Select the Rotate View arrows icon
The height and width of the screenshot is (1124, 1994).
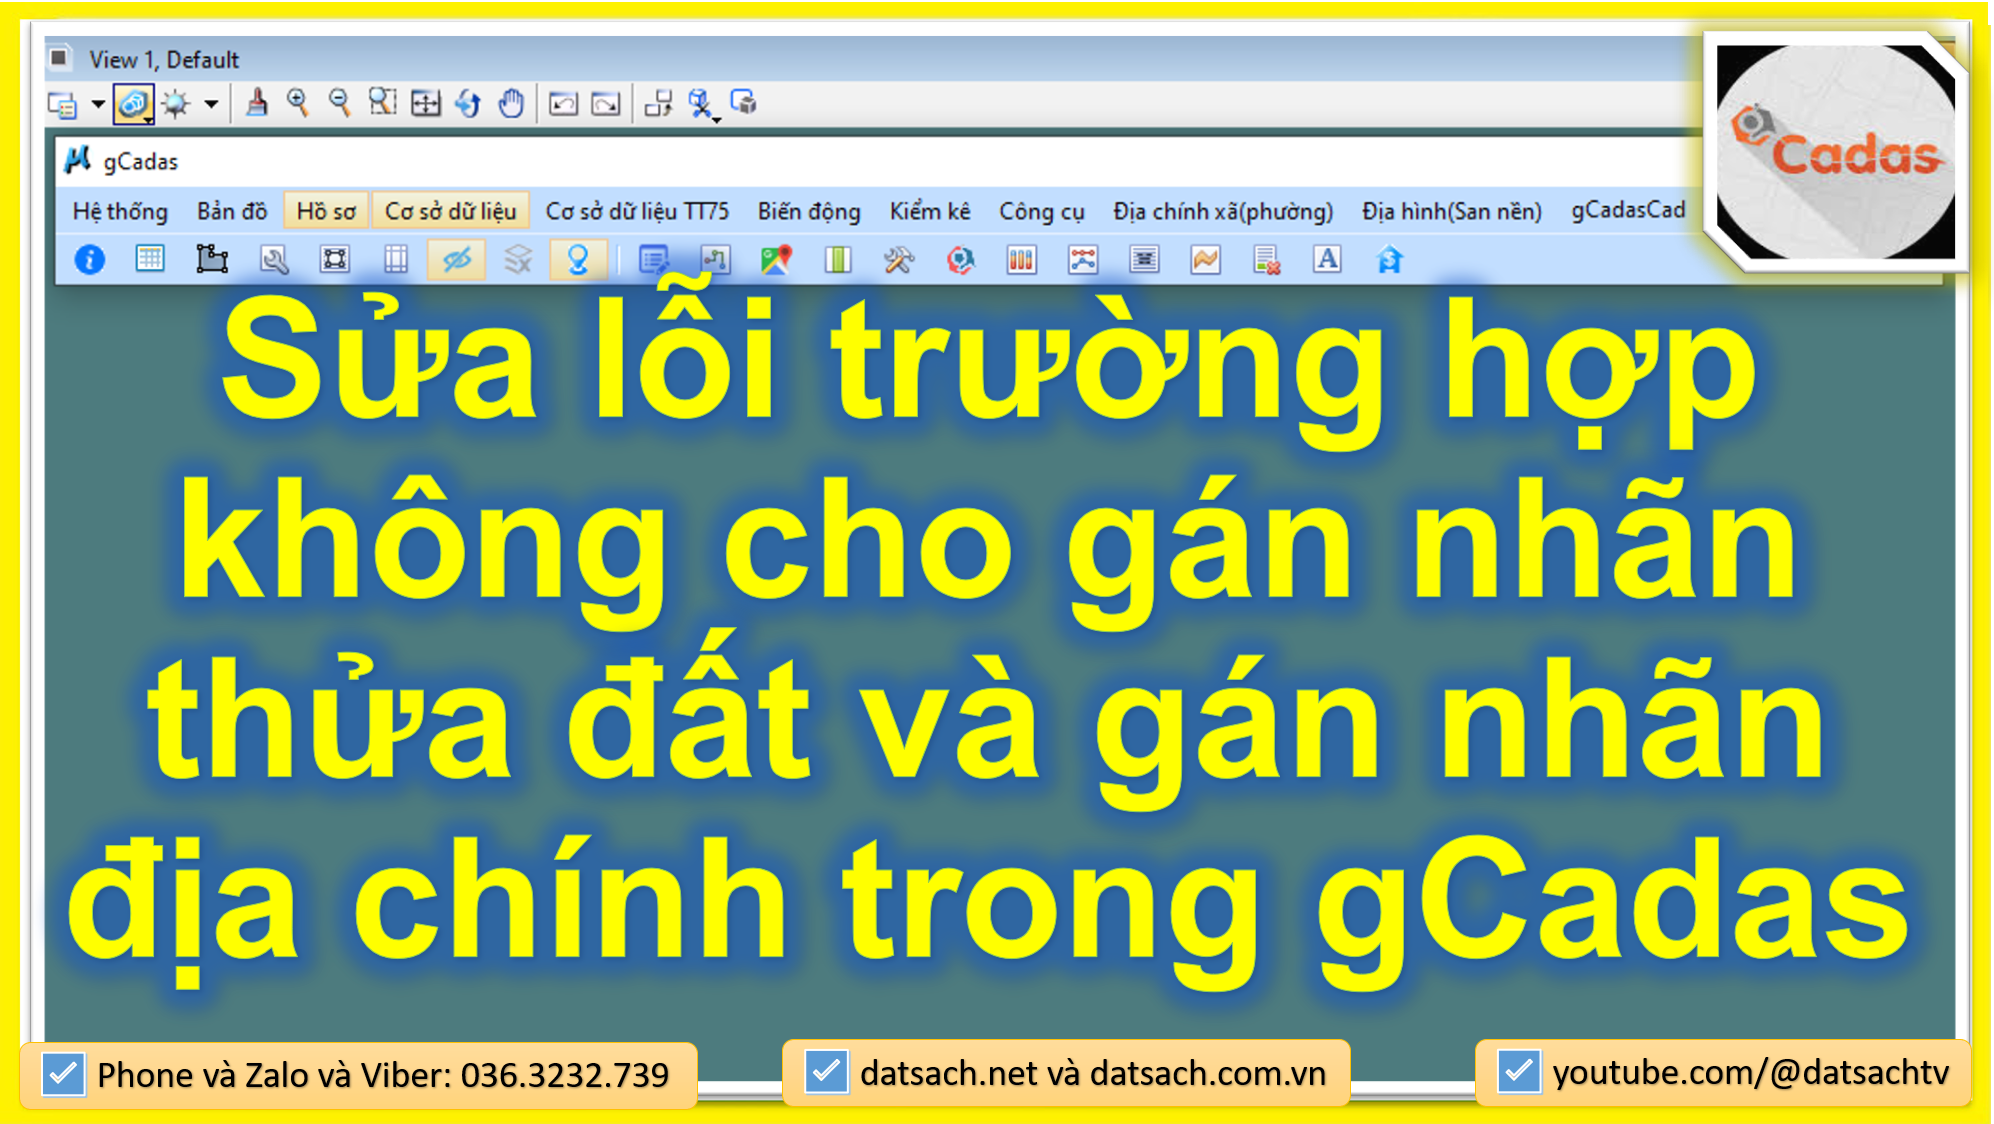[x=466, y=103]
